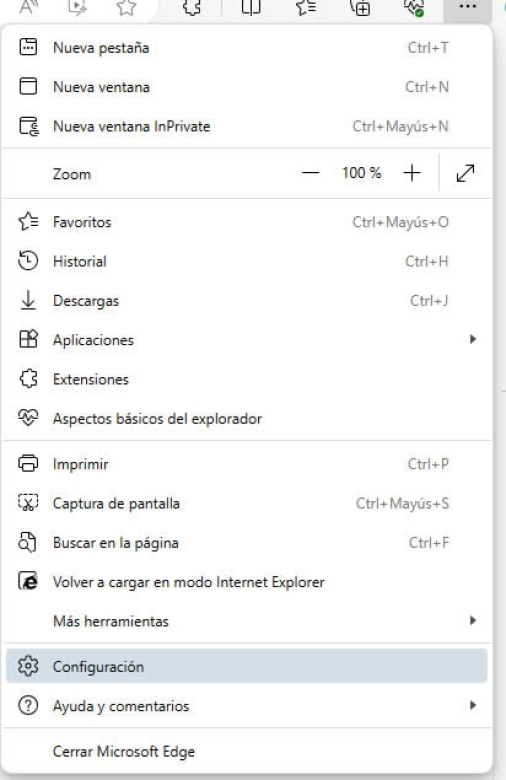
Task: Open Descargas from the menu
Action: click(x=247, y=300)
